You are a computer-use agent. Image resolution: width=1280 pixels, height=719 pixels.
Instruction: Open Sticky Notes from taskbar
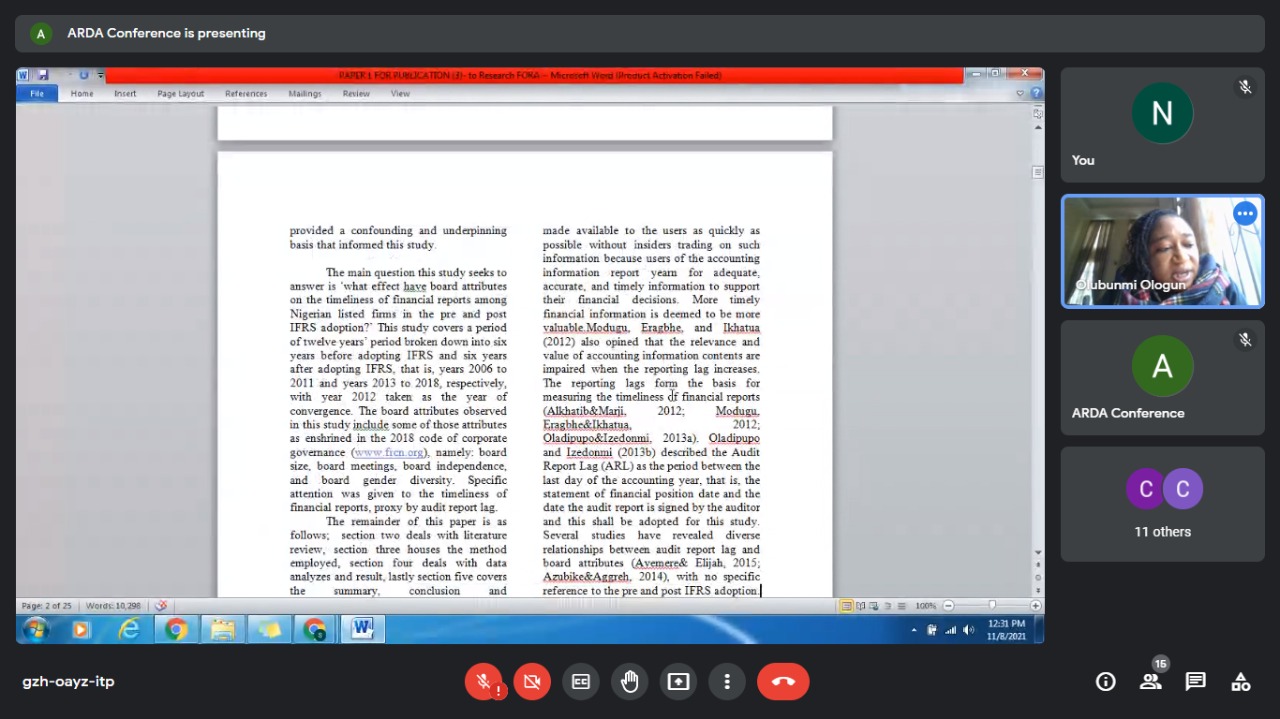click(x=269, y=629)
